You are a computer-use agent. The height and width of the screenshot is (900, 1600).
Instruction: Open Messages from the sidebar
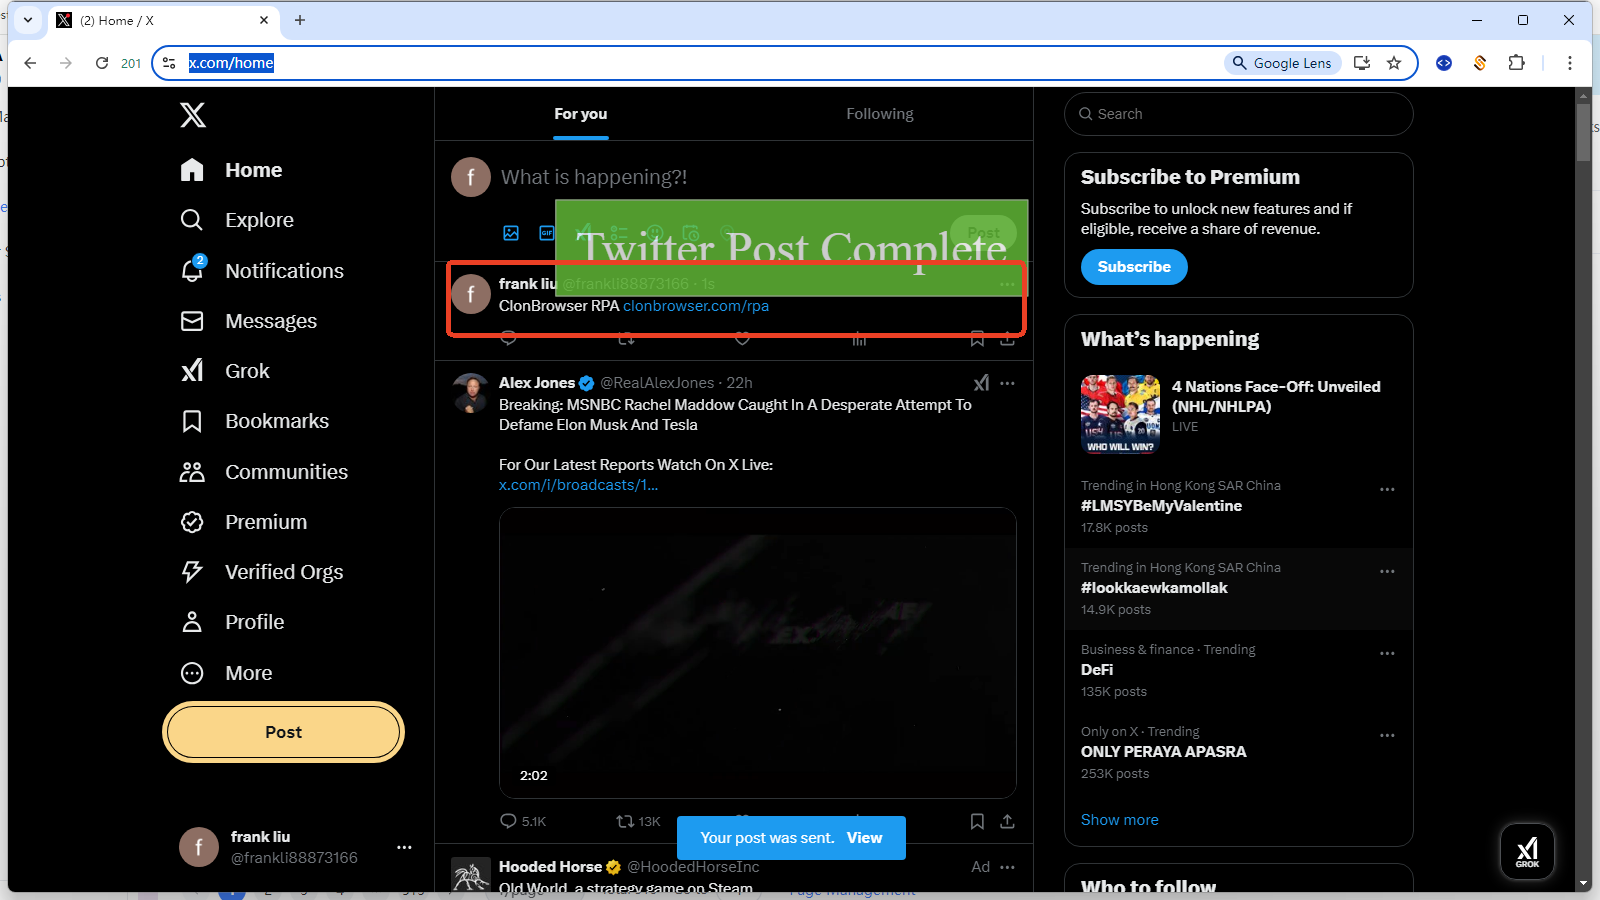click(248, 321)
